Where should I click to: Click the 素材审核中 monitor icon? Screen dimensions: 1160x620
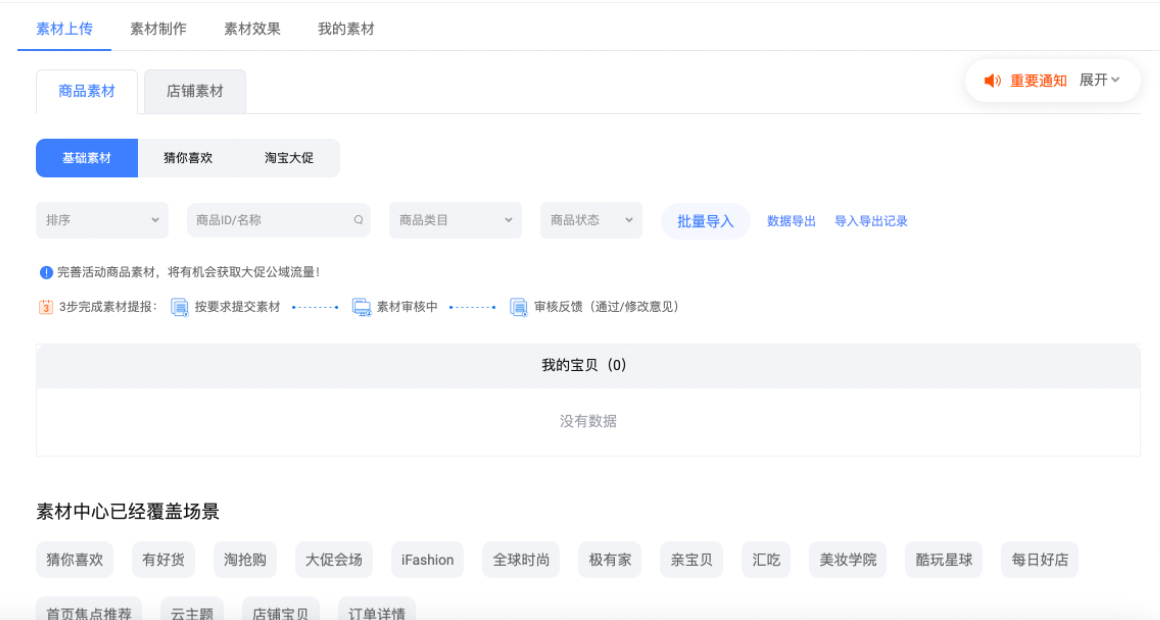[363, 307]
